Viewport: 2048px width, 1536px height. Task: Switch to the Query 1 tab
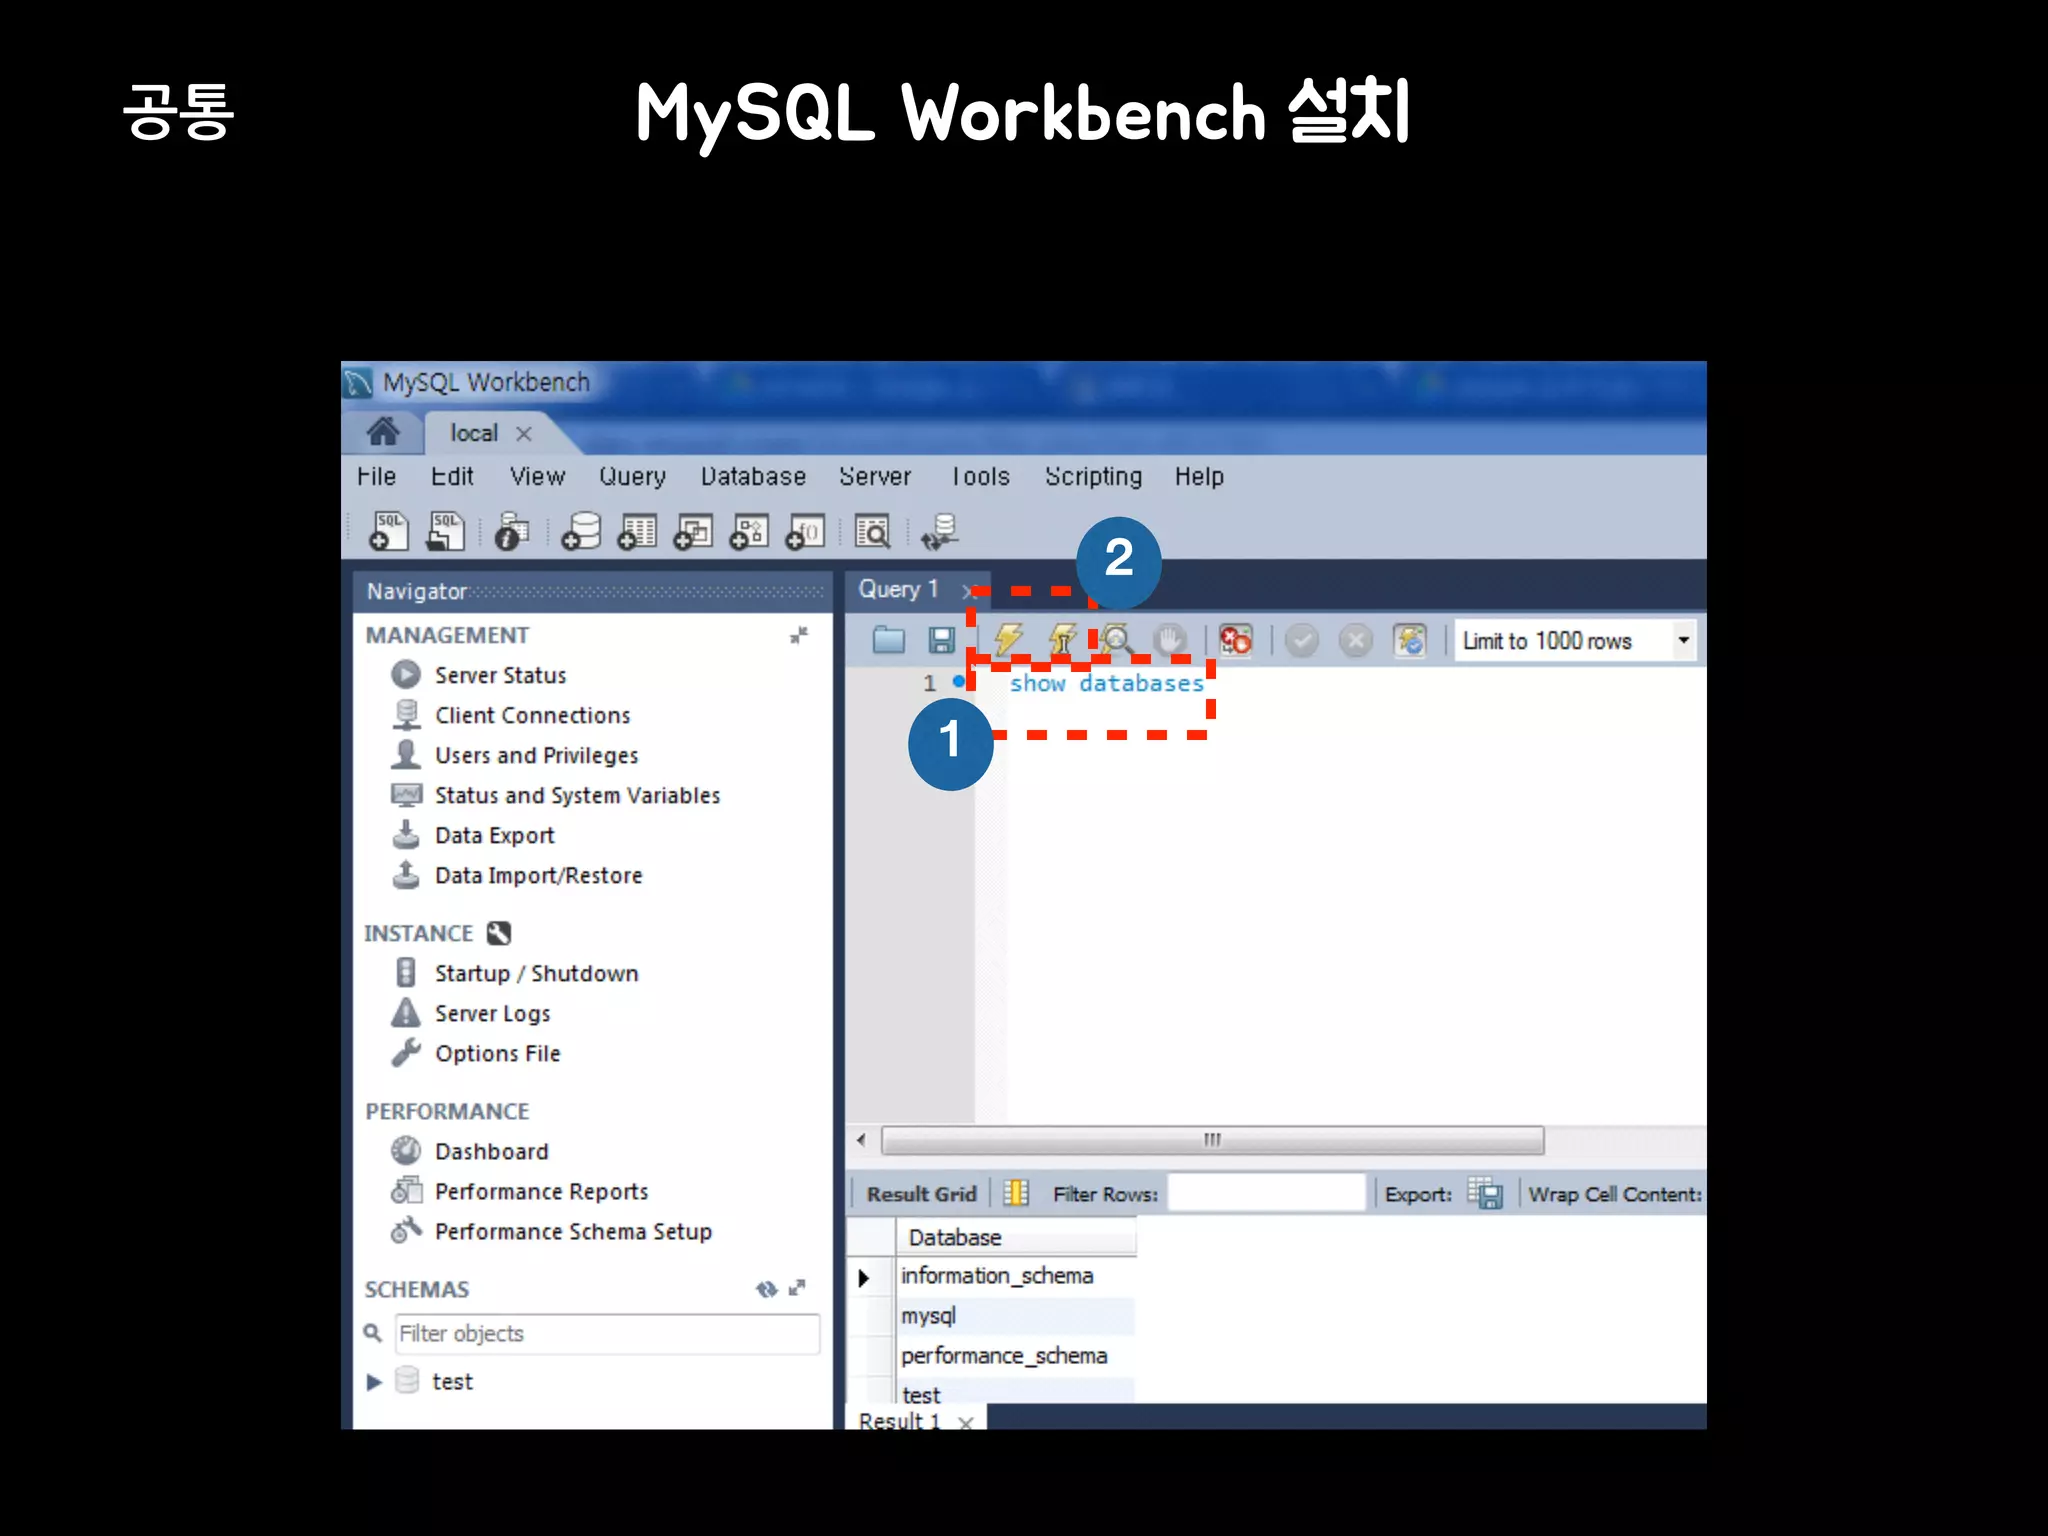pyautogui.click(x=897, y=589)
